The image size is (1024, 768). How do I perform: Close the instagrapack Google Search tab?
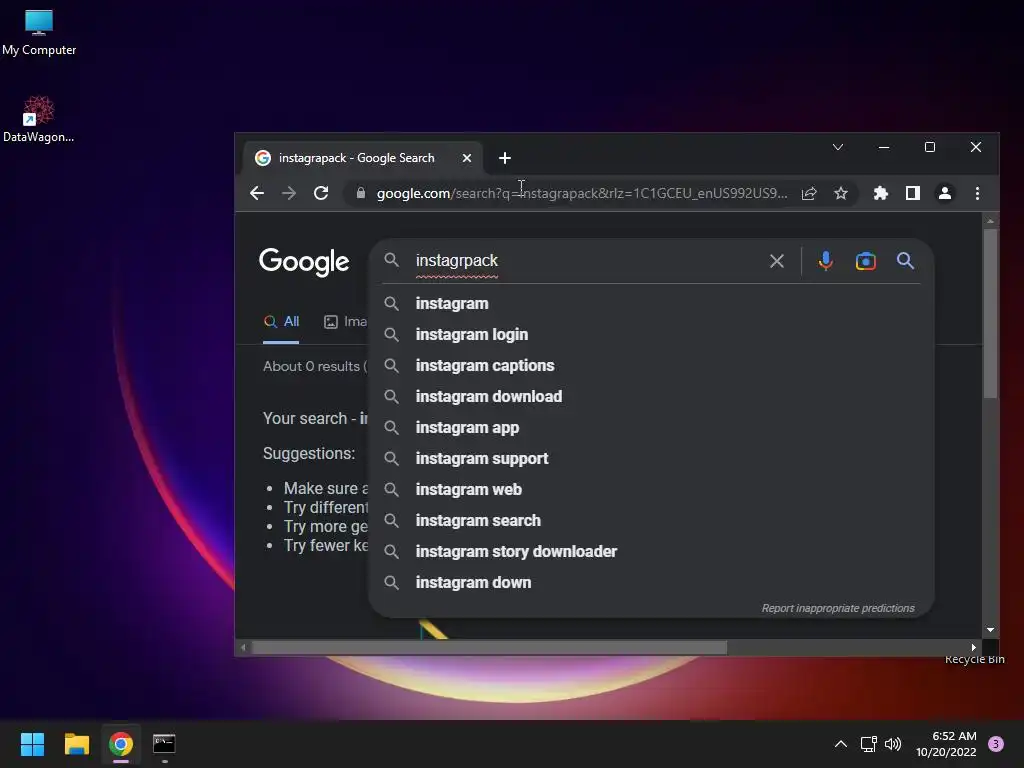pyautogui.click(x=467, y=158)
